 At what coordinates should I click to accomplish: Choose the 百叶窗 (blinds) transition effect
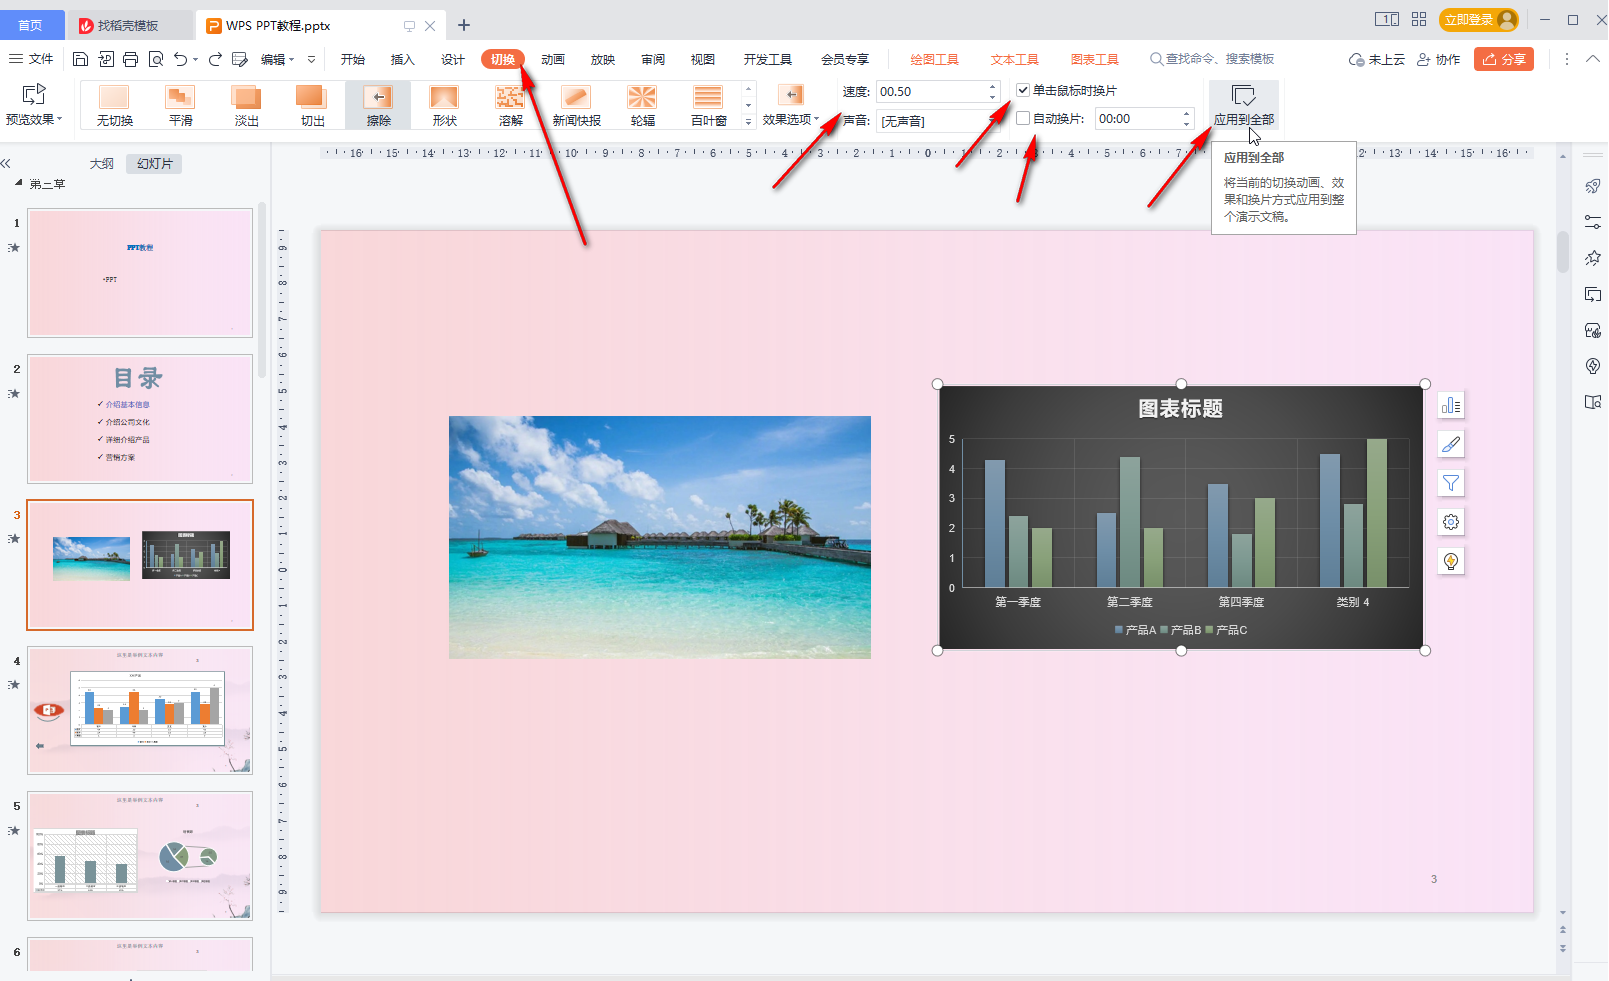tap(708, 105)
